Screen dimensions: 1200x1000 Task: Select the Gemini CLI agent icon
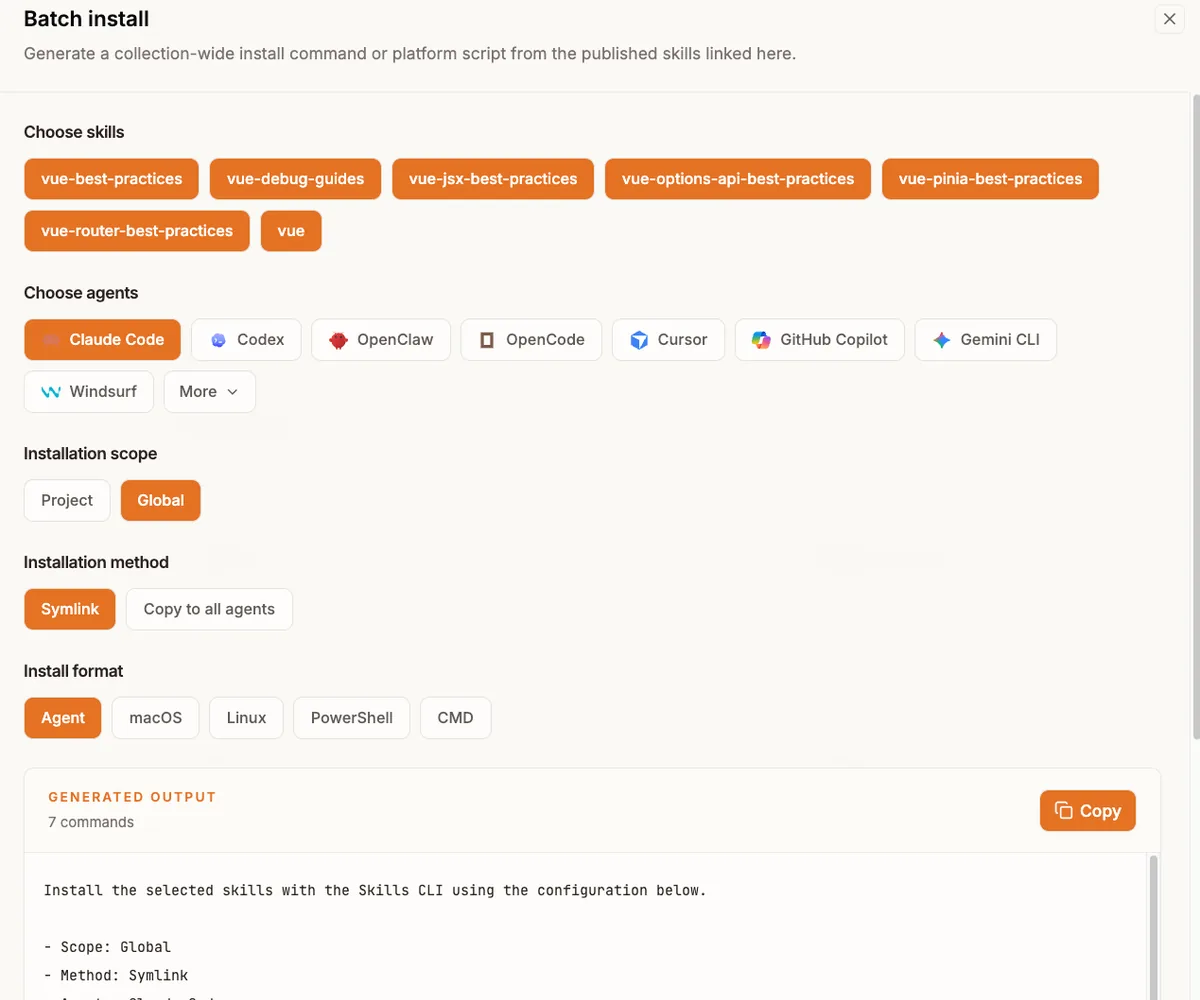[x=941, y=340]
